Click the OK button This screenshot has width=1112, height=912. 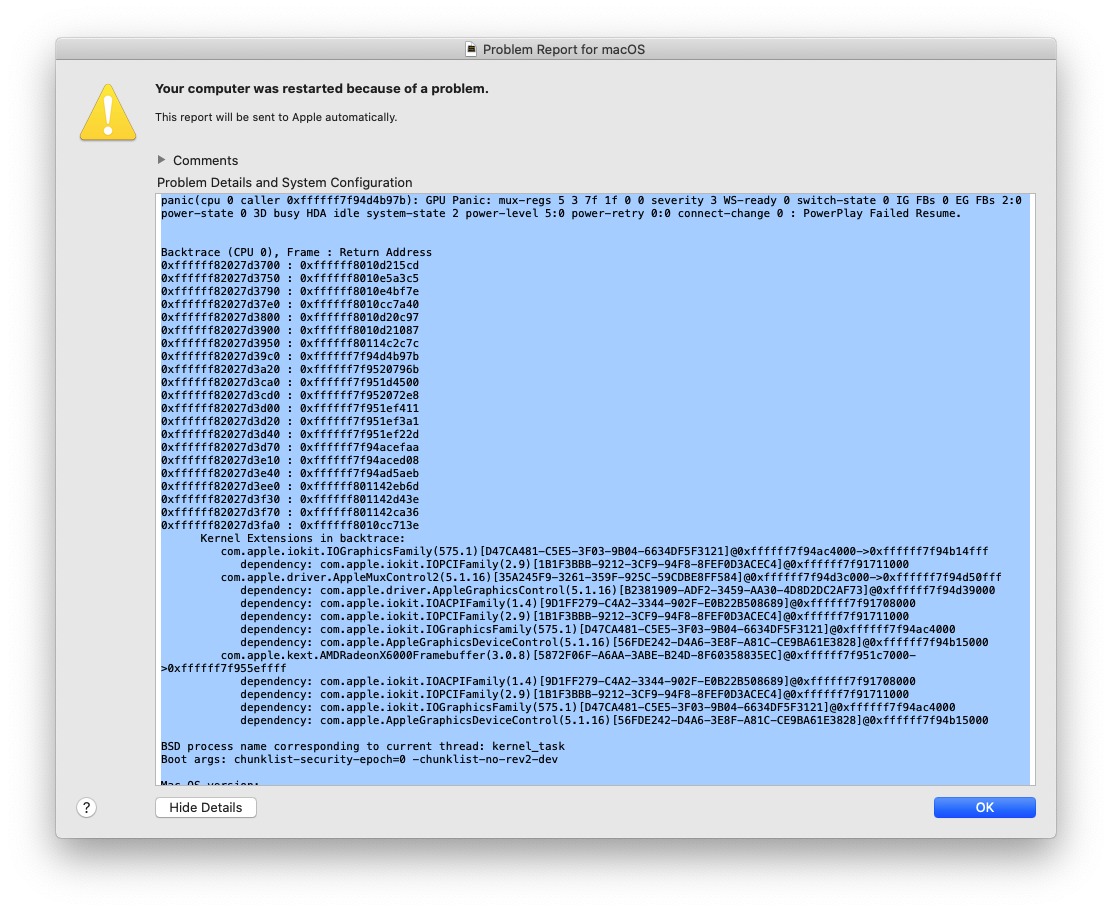coord(984,807)
